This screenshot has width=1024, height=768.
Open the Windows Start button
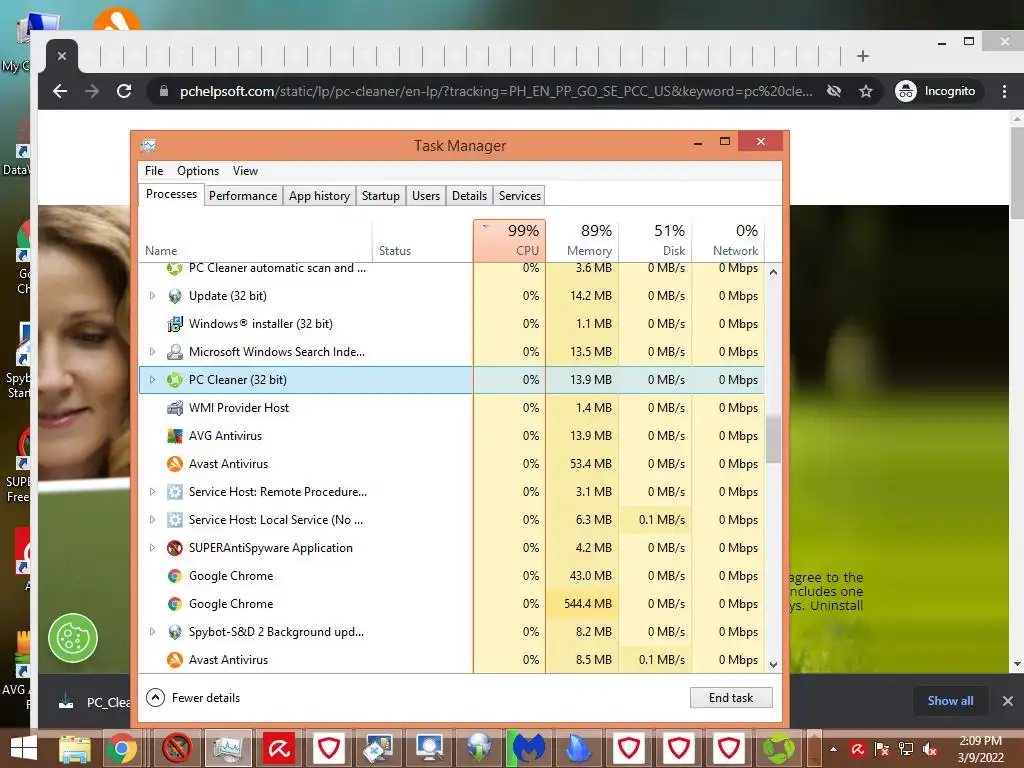(x=24, y=748)
